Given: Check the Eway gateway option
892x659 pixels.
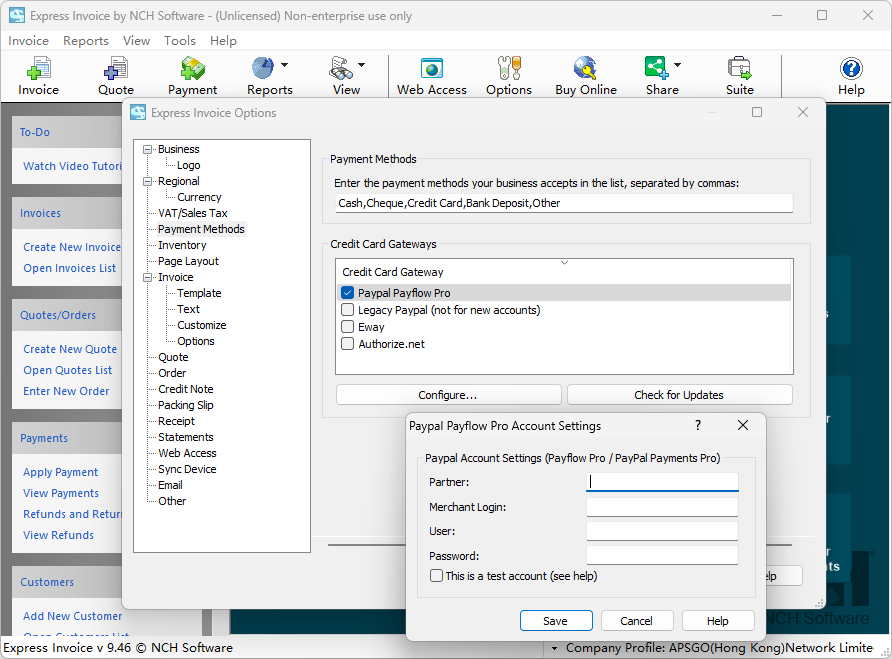Looking at the screenshot, I should pos(348,327).
